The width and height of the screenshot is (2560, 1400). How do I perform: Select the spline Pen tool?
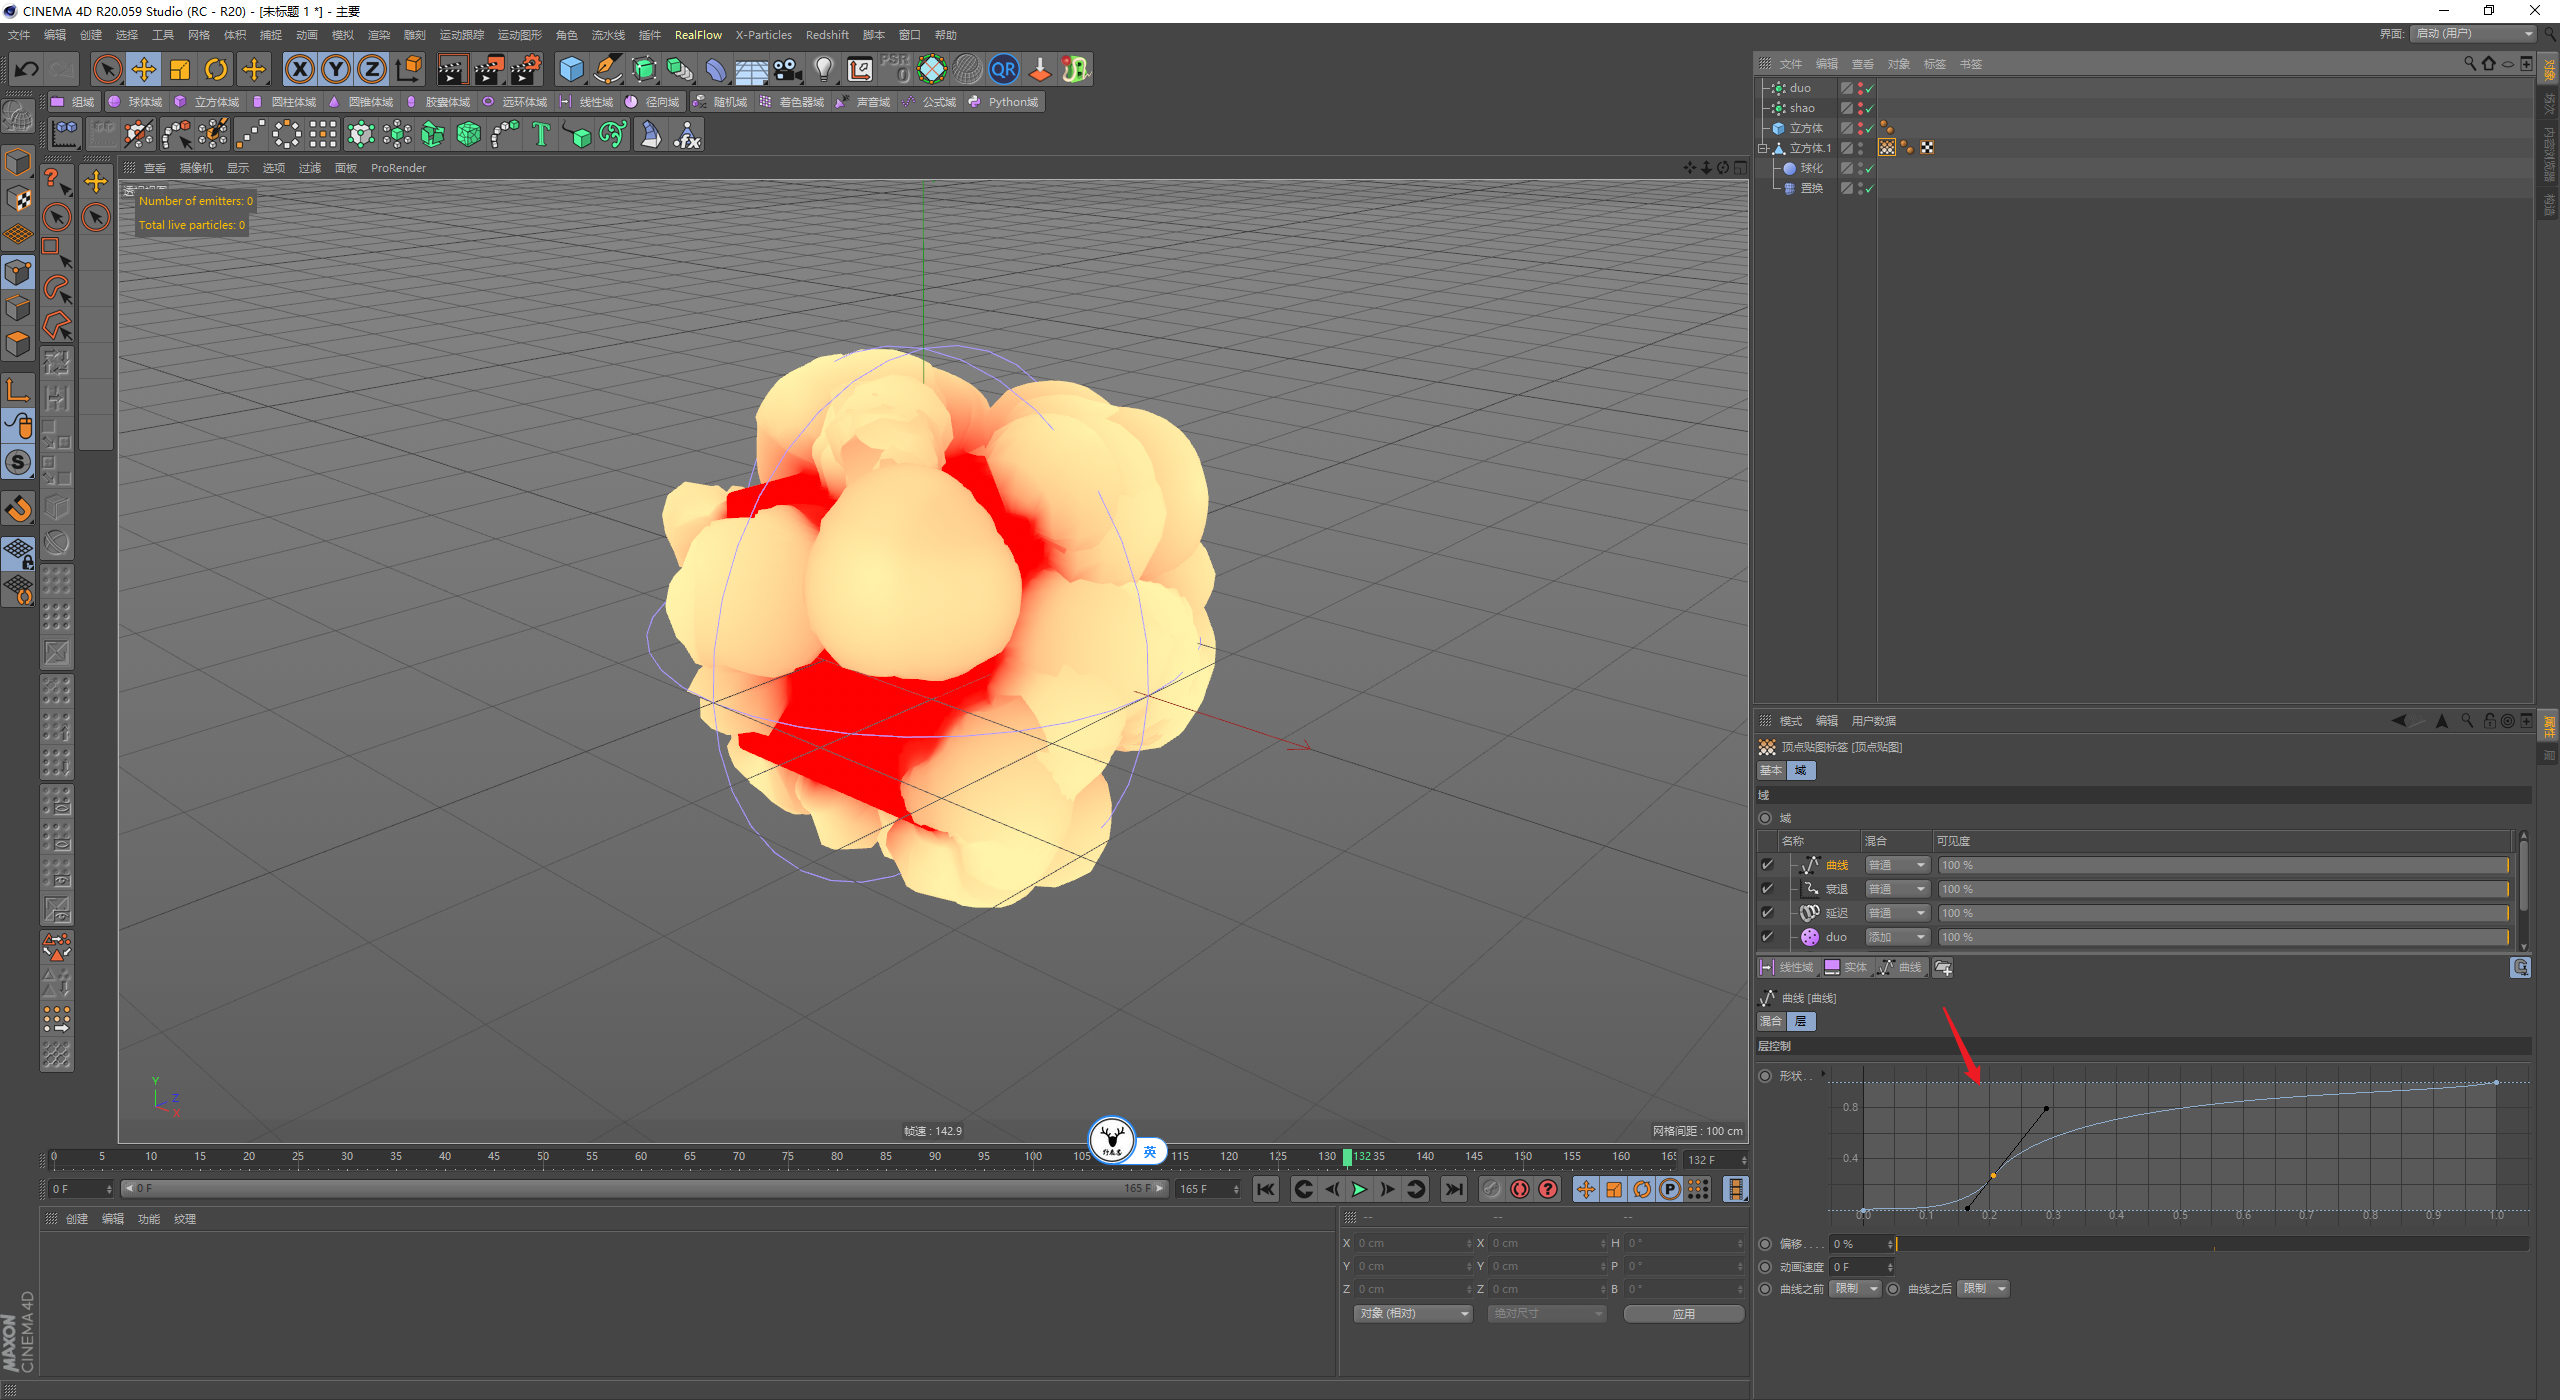pos(608,69)
